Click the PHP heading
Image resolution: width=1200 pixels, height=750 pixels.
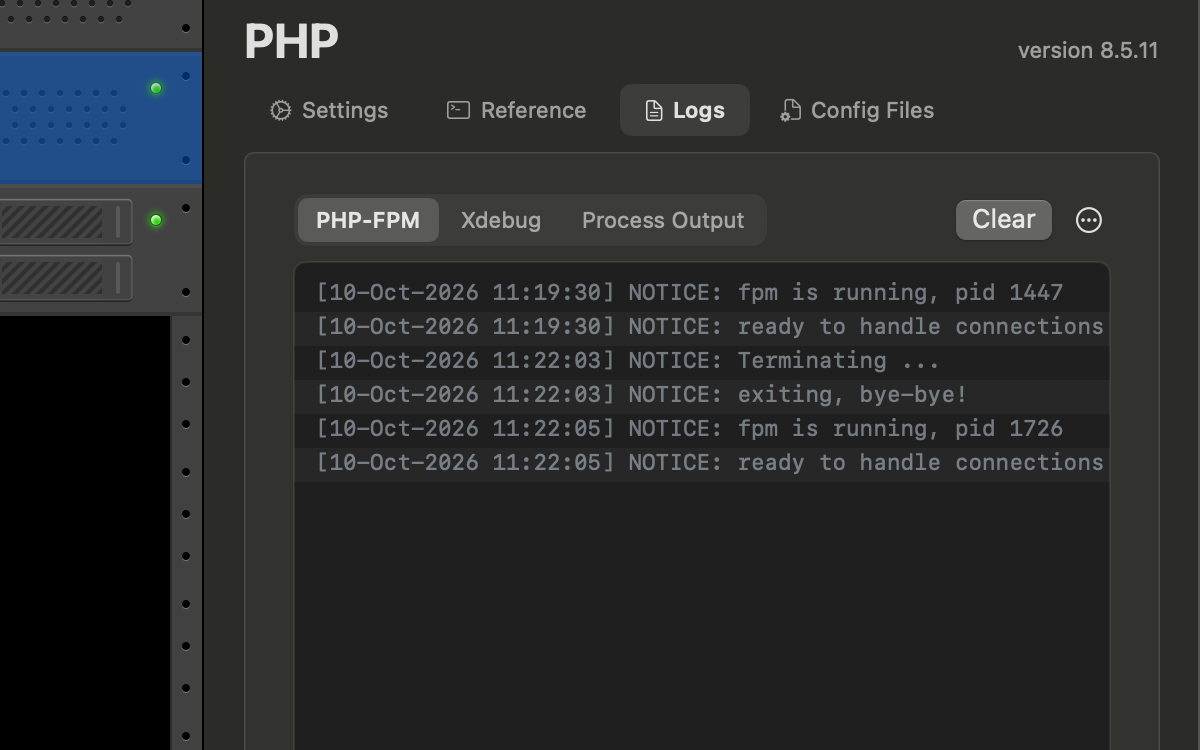(x=291, y=41)
